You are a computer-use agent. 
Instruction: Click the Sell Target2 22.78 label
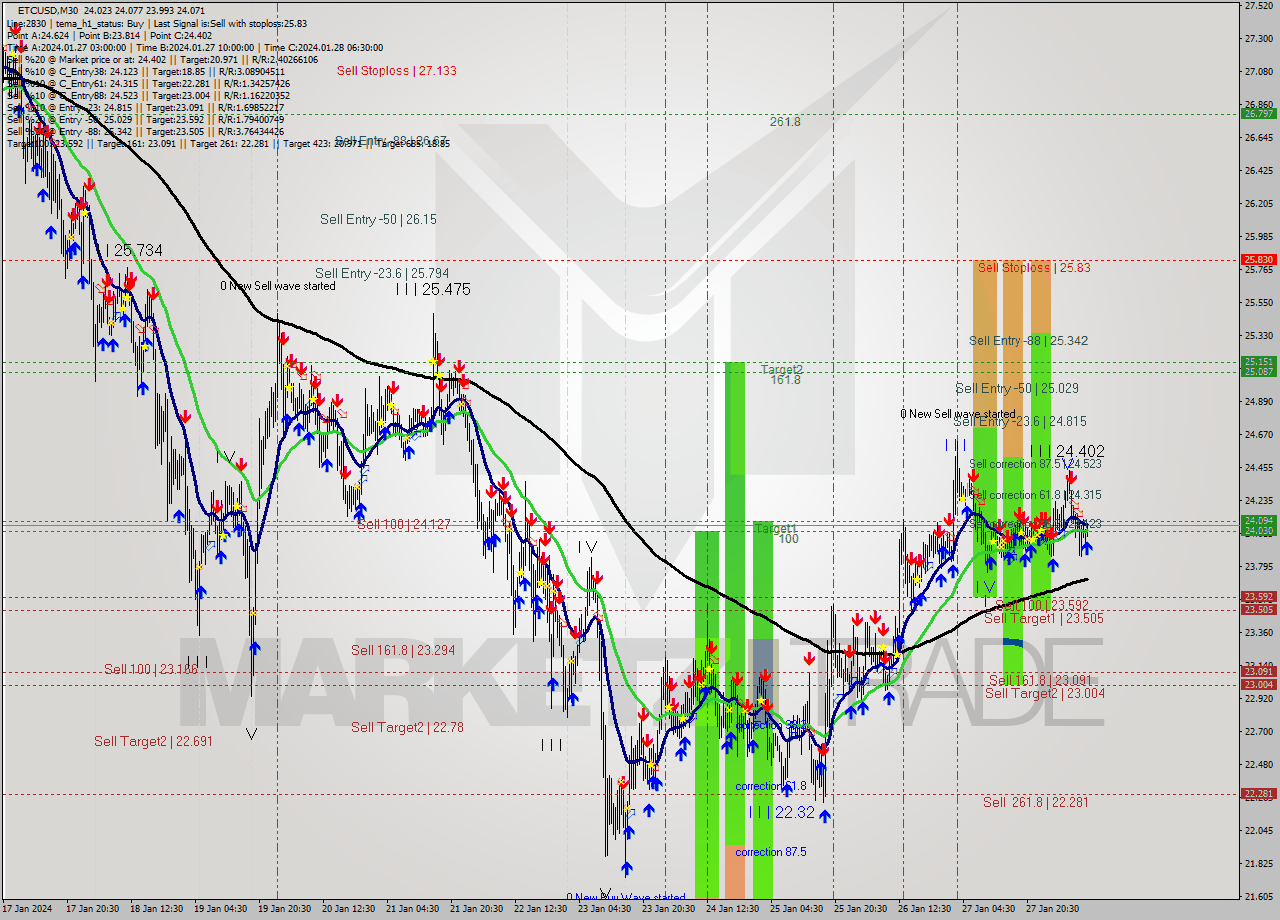coord(407,727)
